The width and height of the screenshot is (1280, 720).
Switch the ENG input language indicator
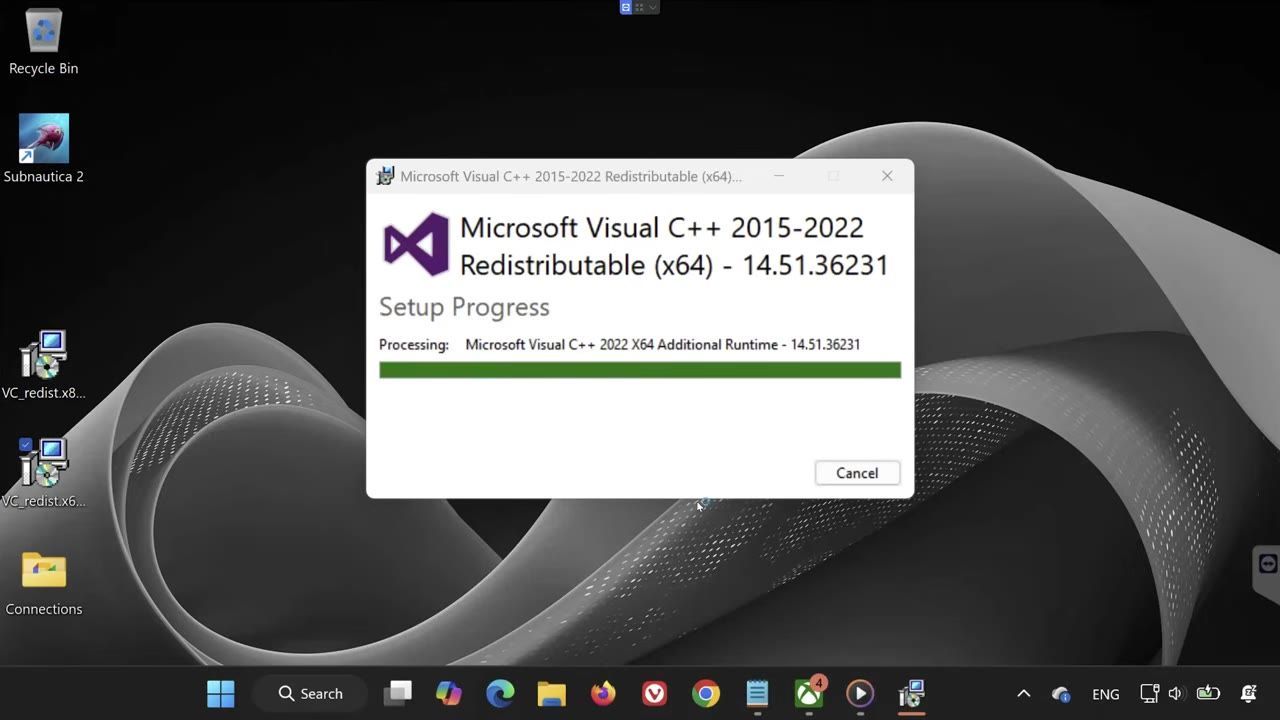pos(1106,694)
